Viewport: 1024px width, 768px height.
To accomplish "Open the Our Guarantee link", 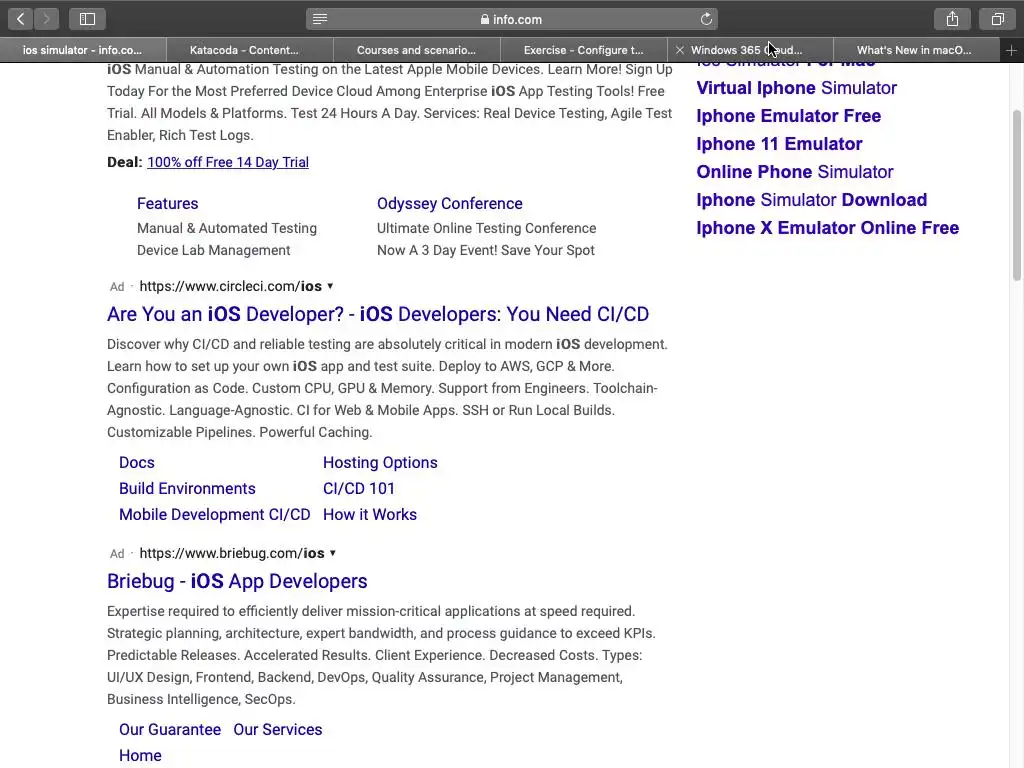I will point(170,729).
